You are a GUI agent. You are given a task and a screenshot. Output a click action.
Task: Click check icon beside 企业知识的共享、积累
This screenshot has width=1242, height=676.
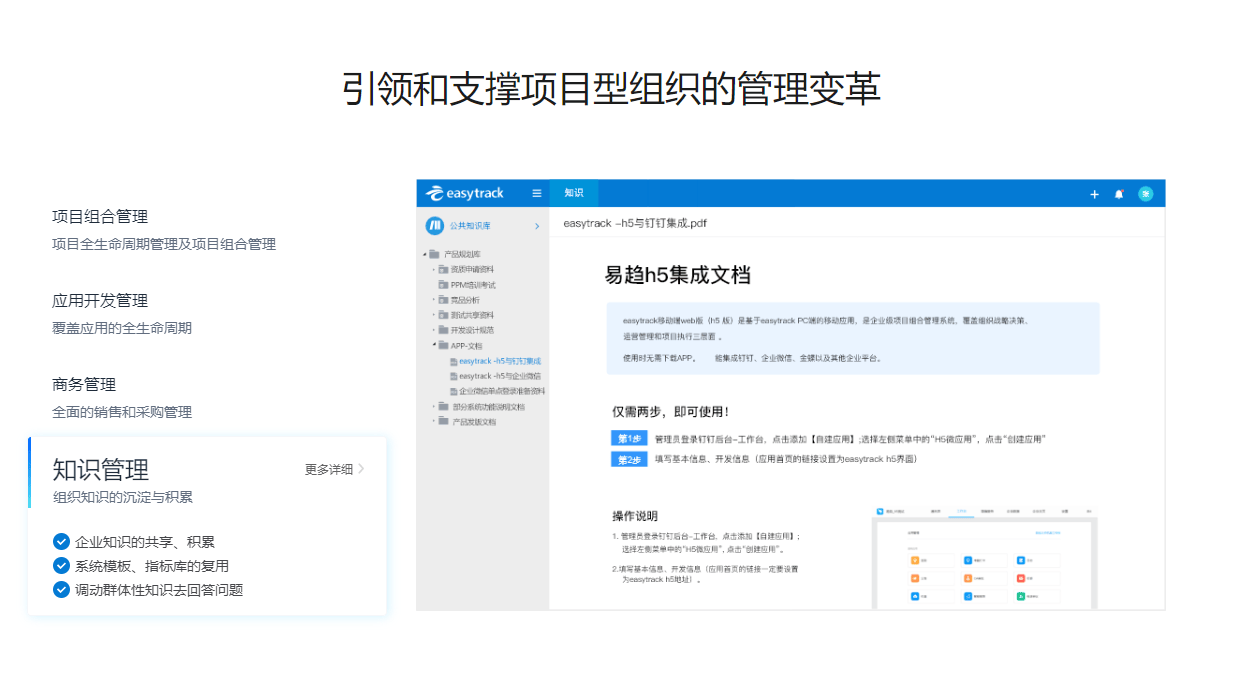tap(62, 542)
